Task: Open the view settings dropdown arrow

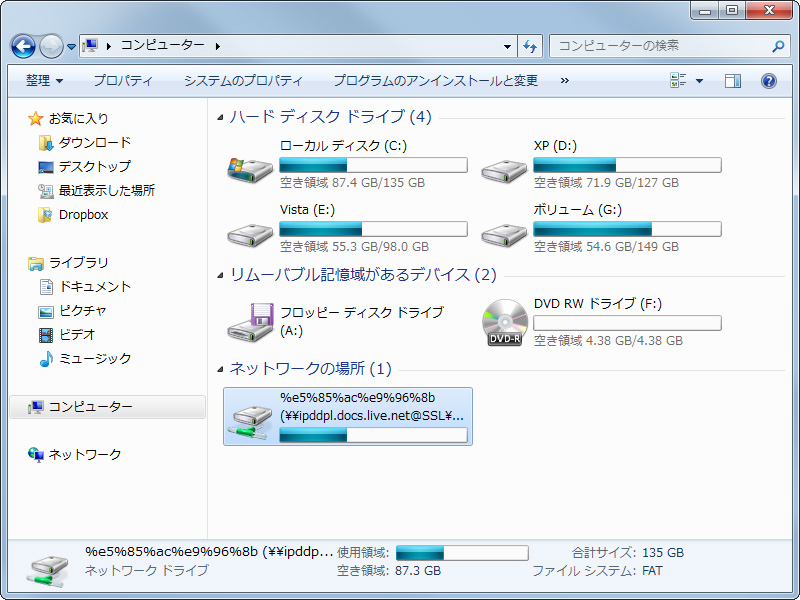Action: (x=698, y=80)
